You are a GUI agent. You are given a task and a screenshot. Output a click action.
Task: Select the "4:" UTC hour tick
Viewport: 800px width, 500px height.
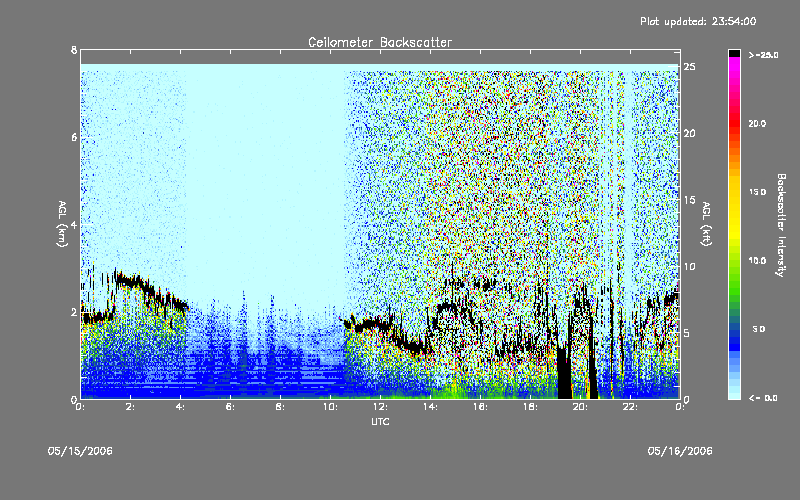point(181,407)
